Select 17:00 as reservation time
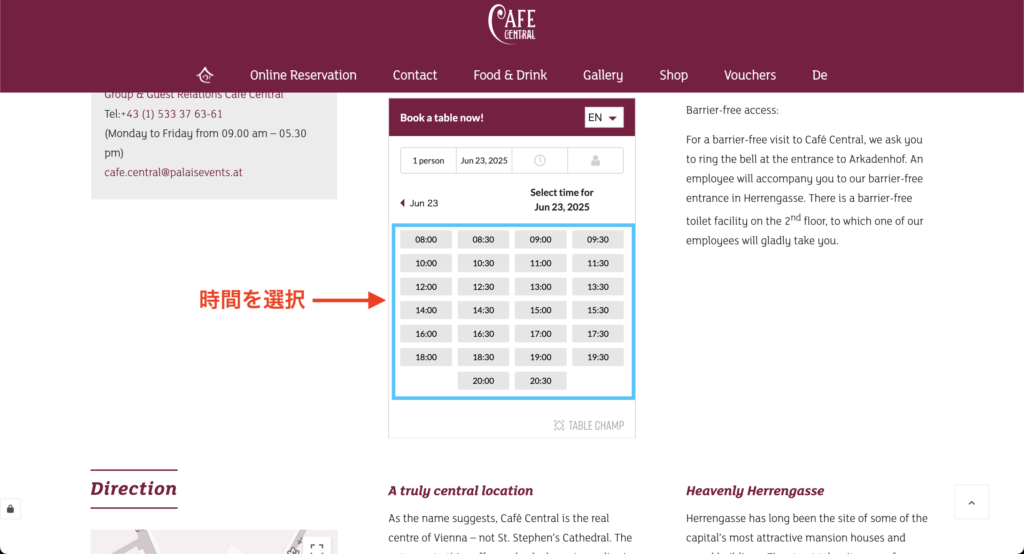The image size is (1024, 554). (541, 334)
